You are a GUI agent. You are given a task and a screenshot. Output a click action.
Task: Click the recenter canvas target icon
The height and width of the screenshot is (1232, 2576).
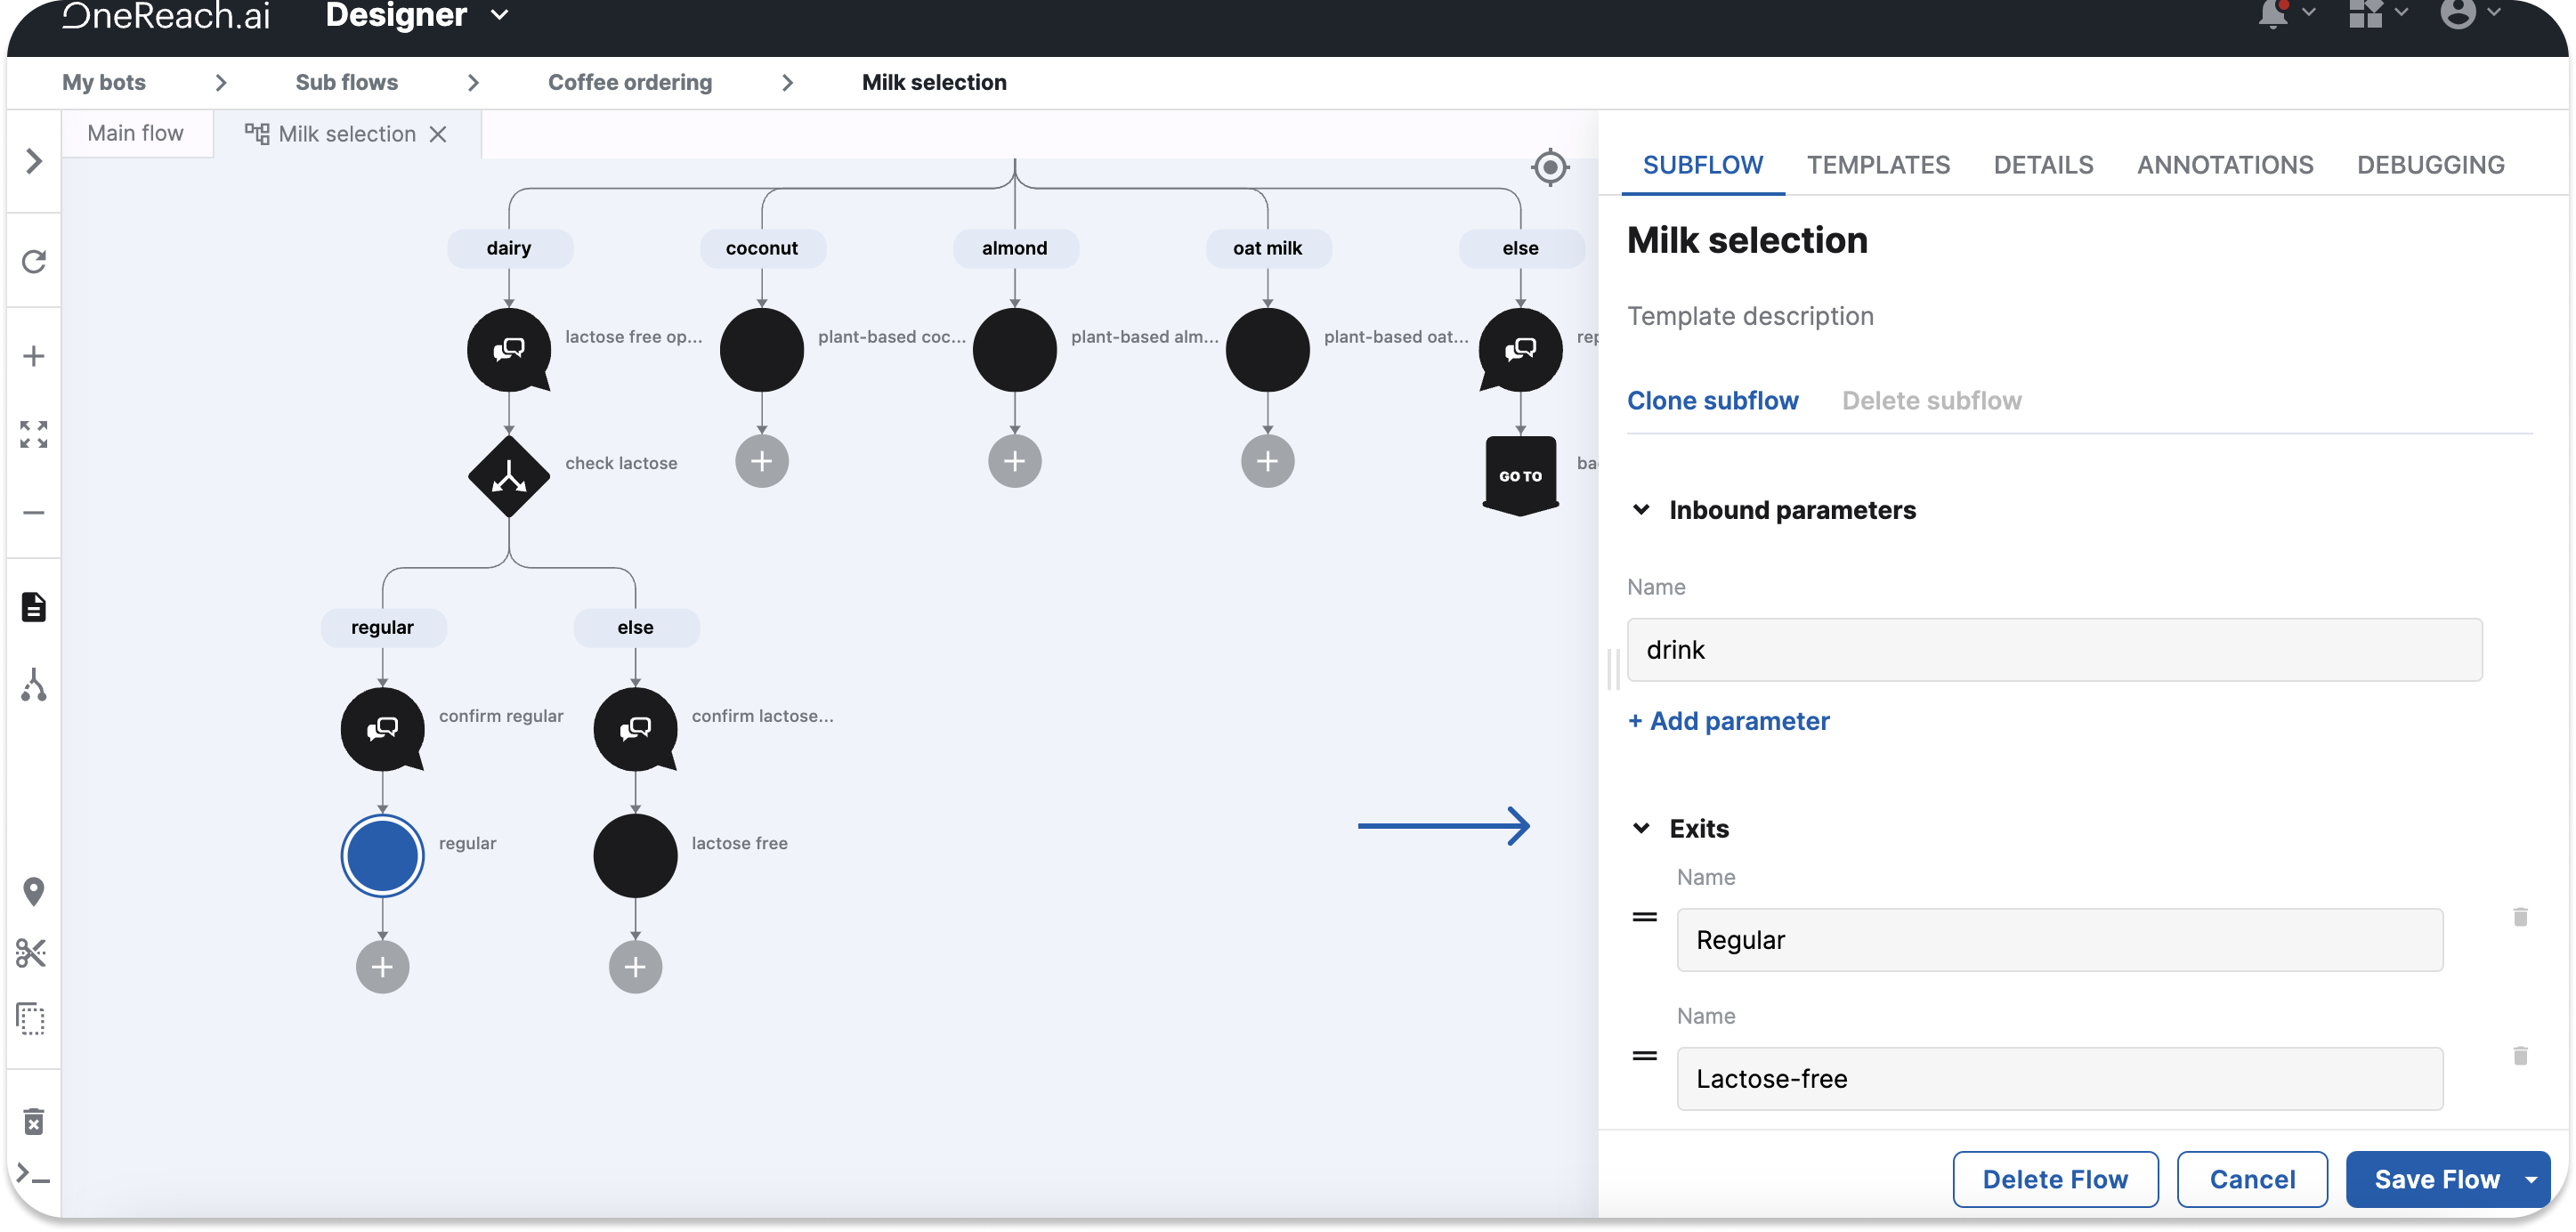[x=1550, y=167]
